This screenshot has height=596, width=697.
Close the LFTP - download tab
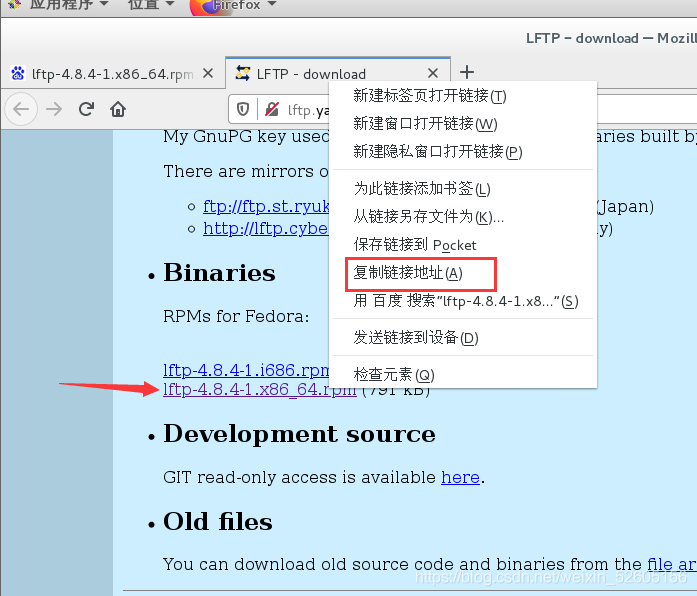(433, 73)
